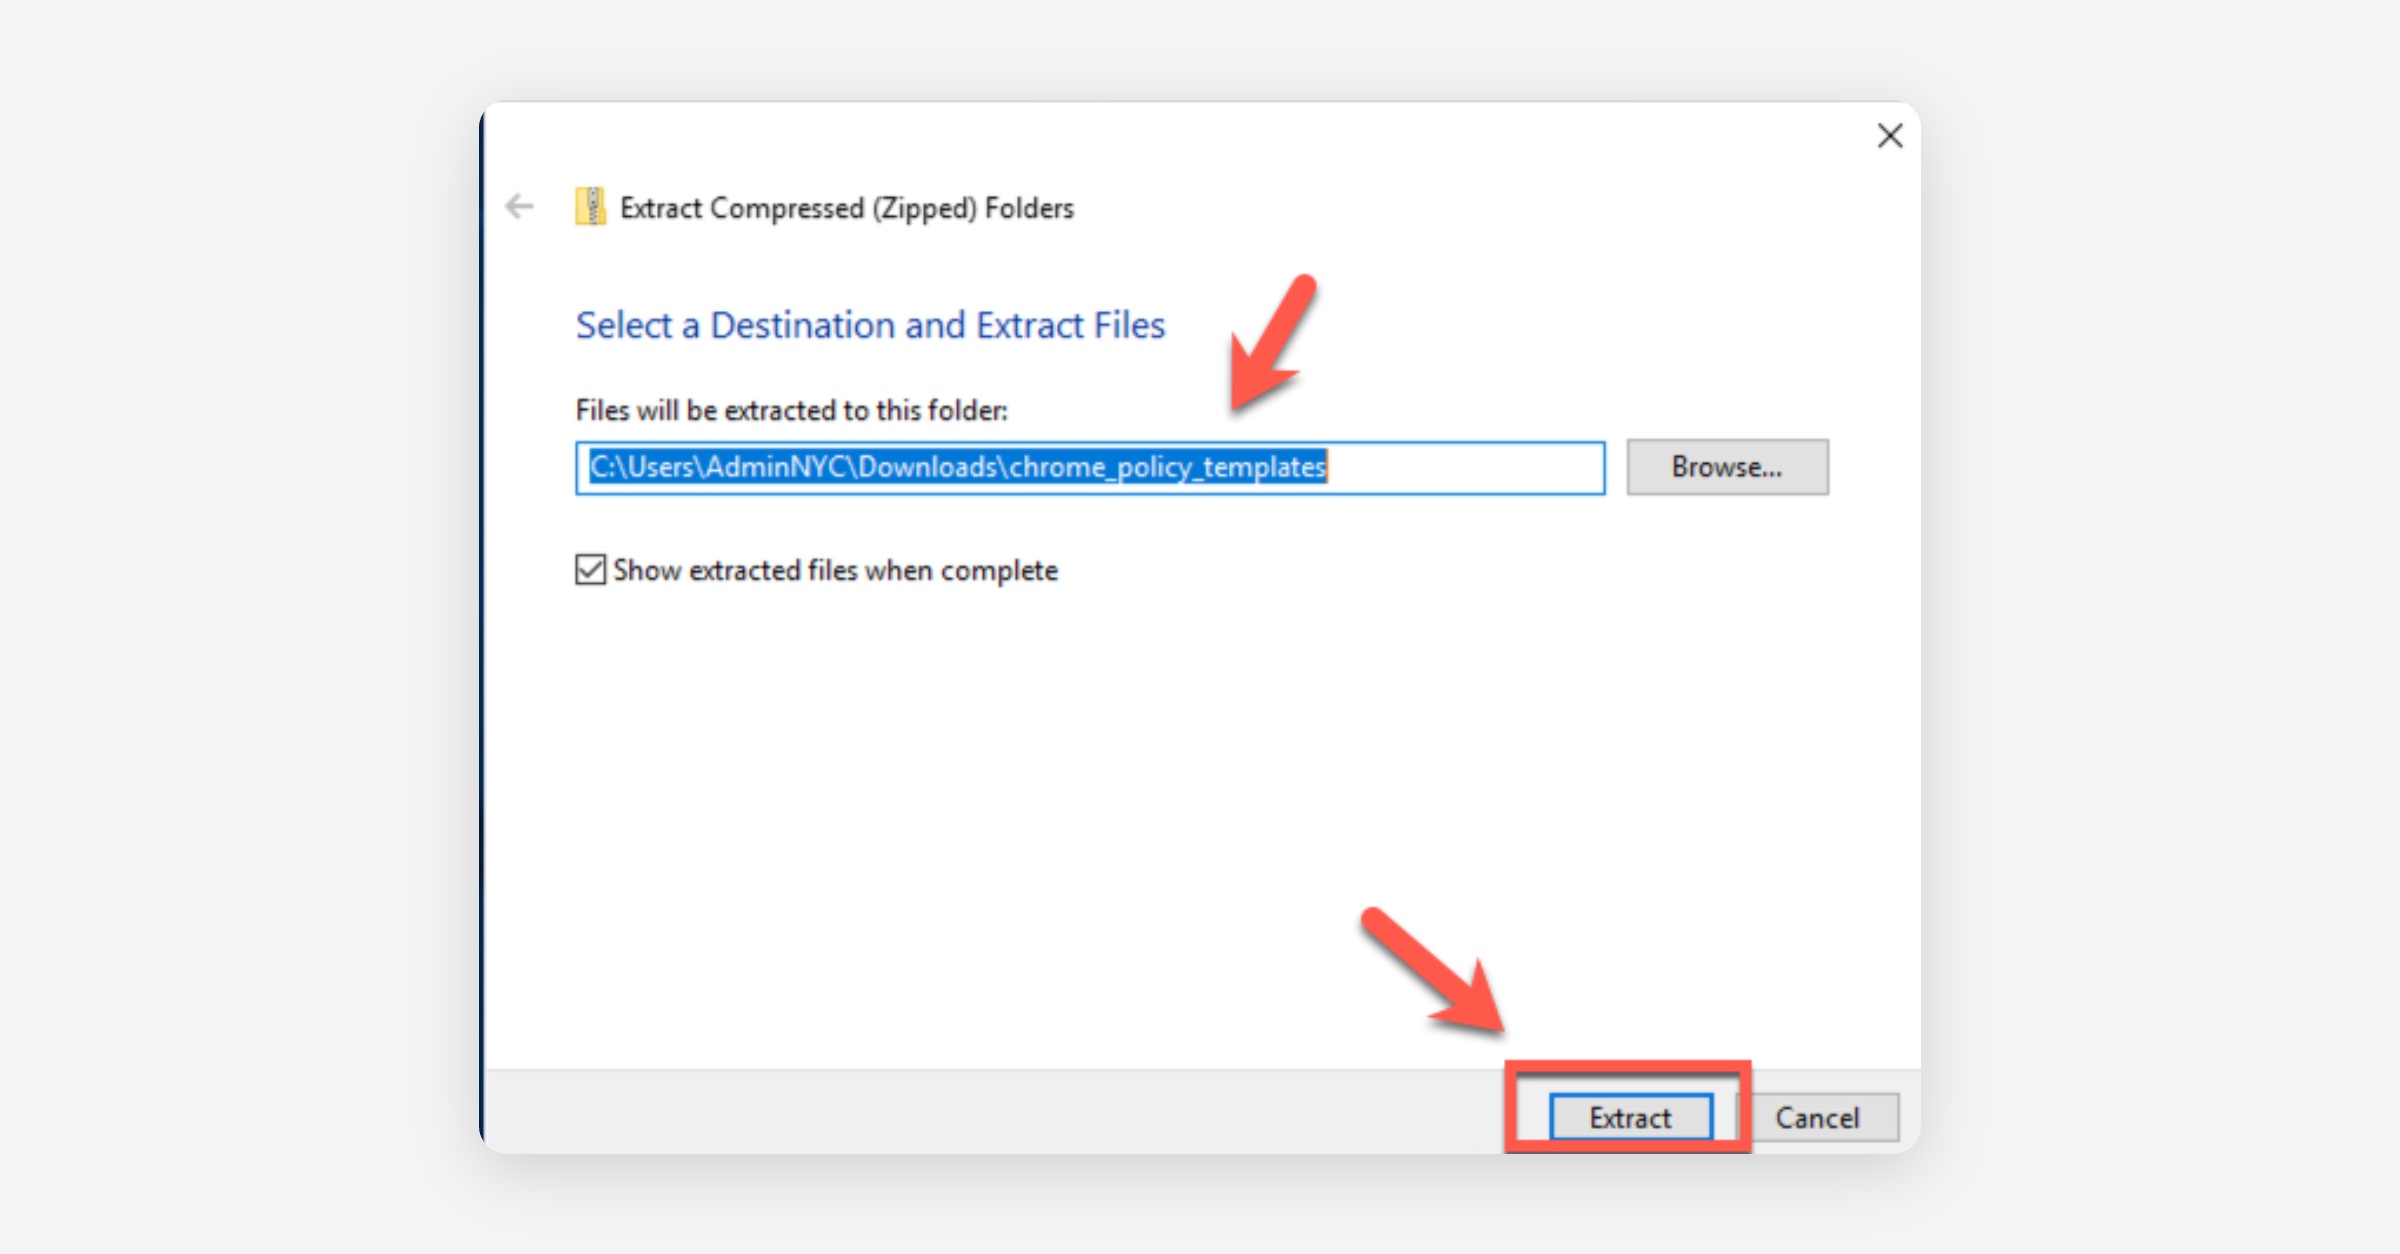Click the back arrow in the wizard header

pyautogui.click(x=519, y=207)
